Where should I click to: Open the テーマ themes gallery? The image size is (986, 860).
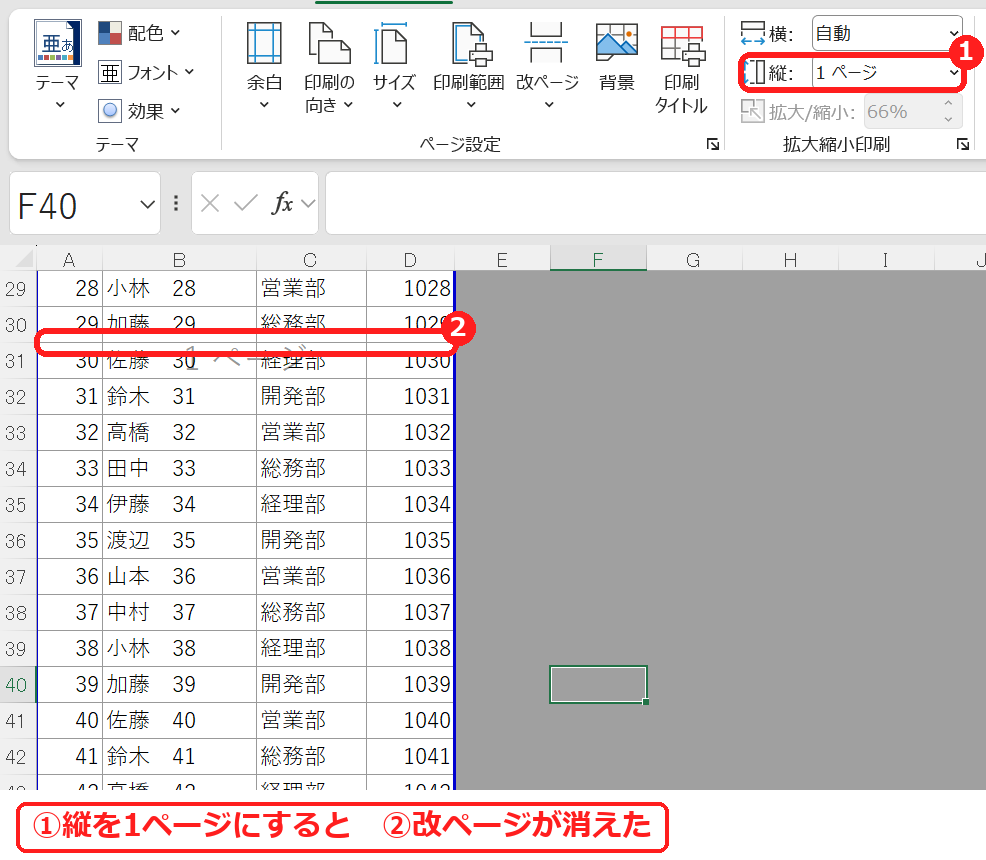point(57,65)
